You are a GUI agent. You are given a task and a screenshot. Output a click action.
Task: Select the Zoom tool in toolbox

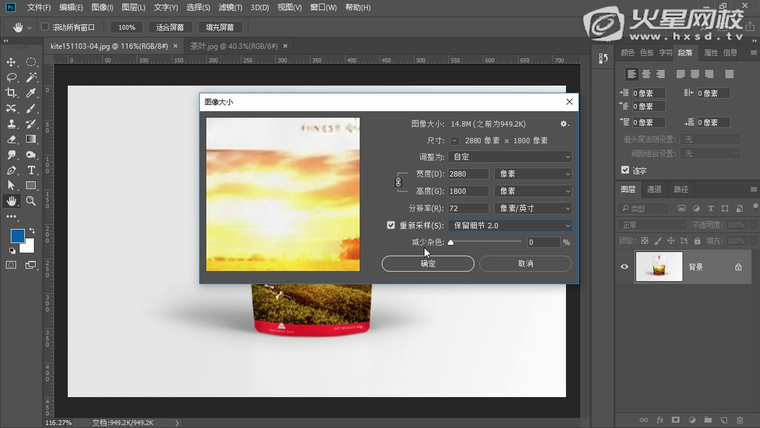pyautogui.click(x=31, y=200)
